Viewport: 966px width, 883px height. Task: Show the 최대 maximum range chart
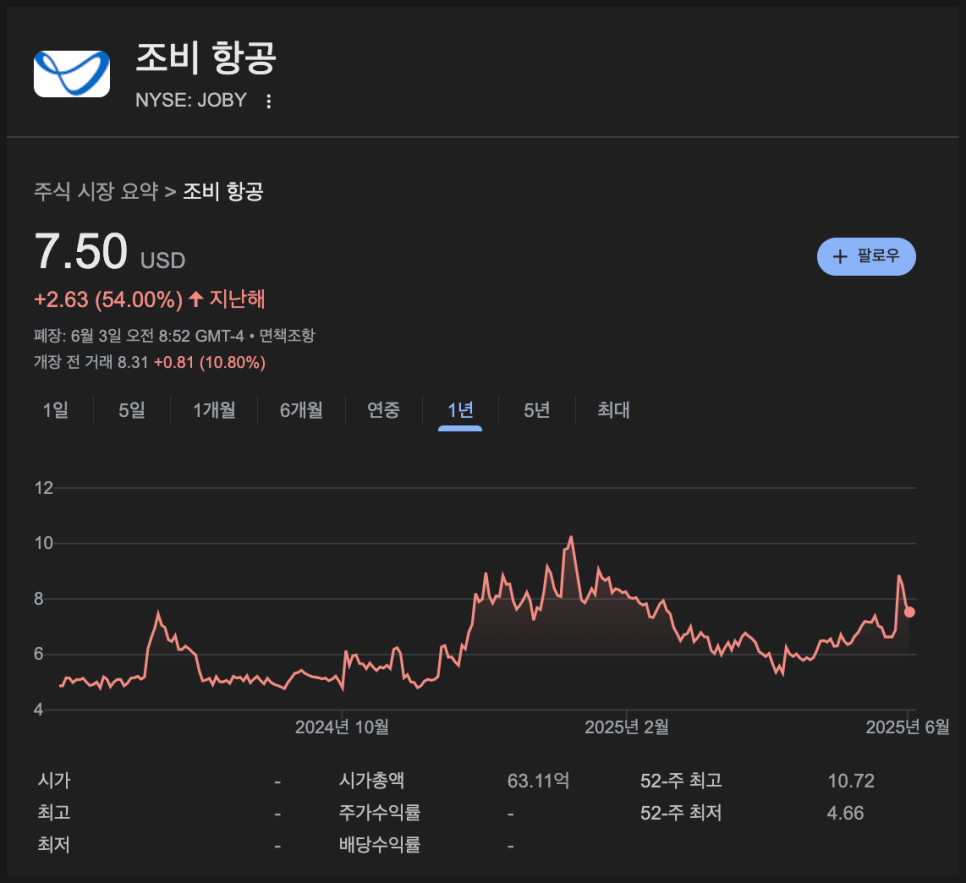614,410
